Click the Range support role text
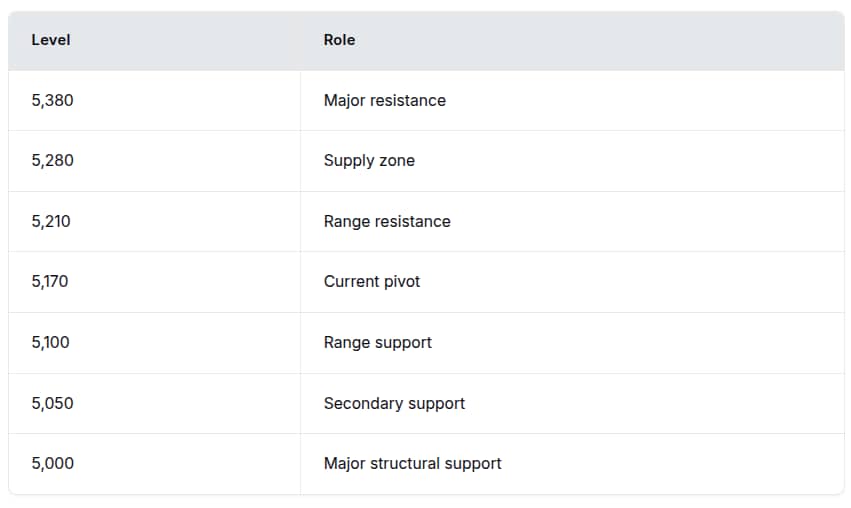Image resolution: width=851 pixels, height=508 pixels. [x=378, y=342]
